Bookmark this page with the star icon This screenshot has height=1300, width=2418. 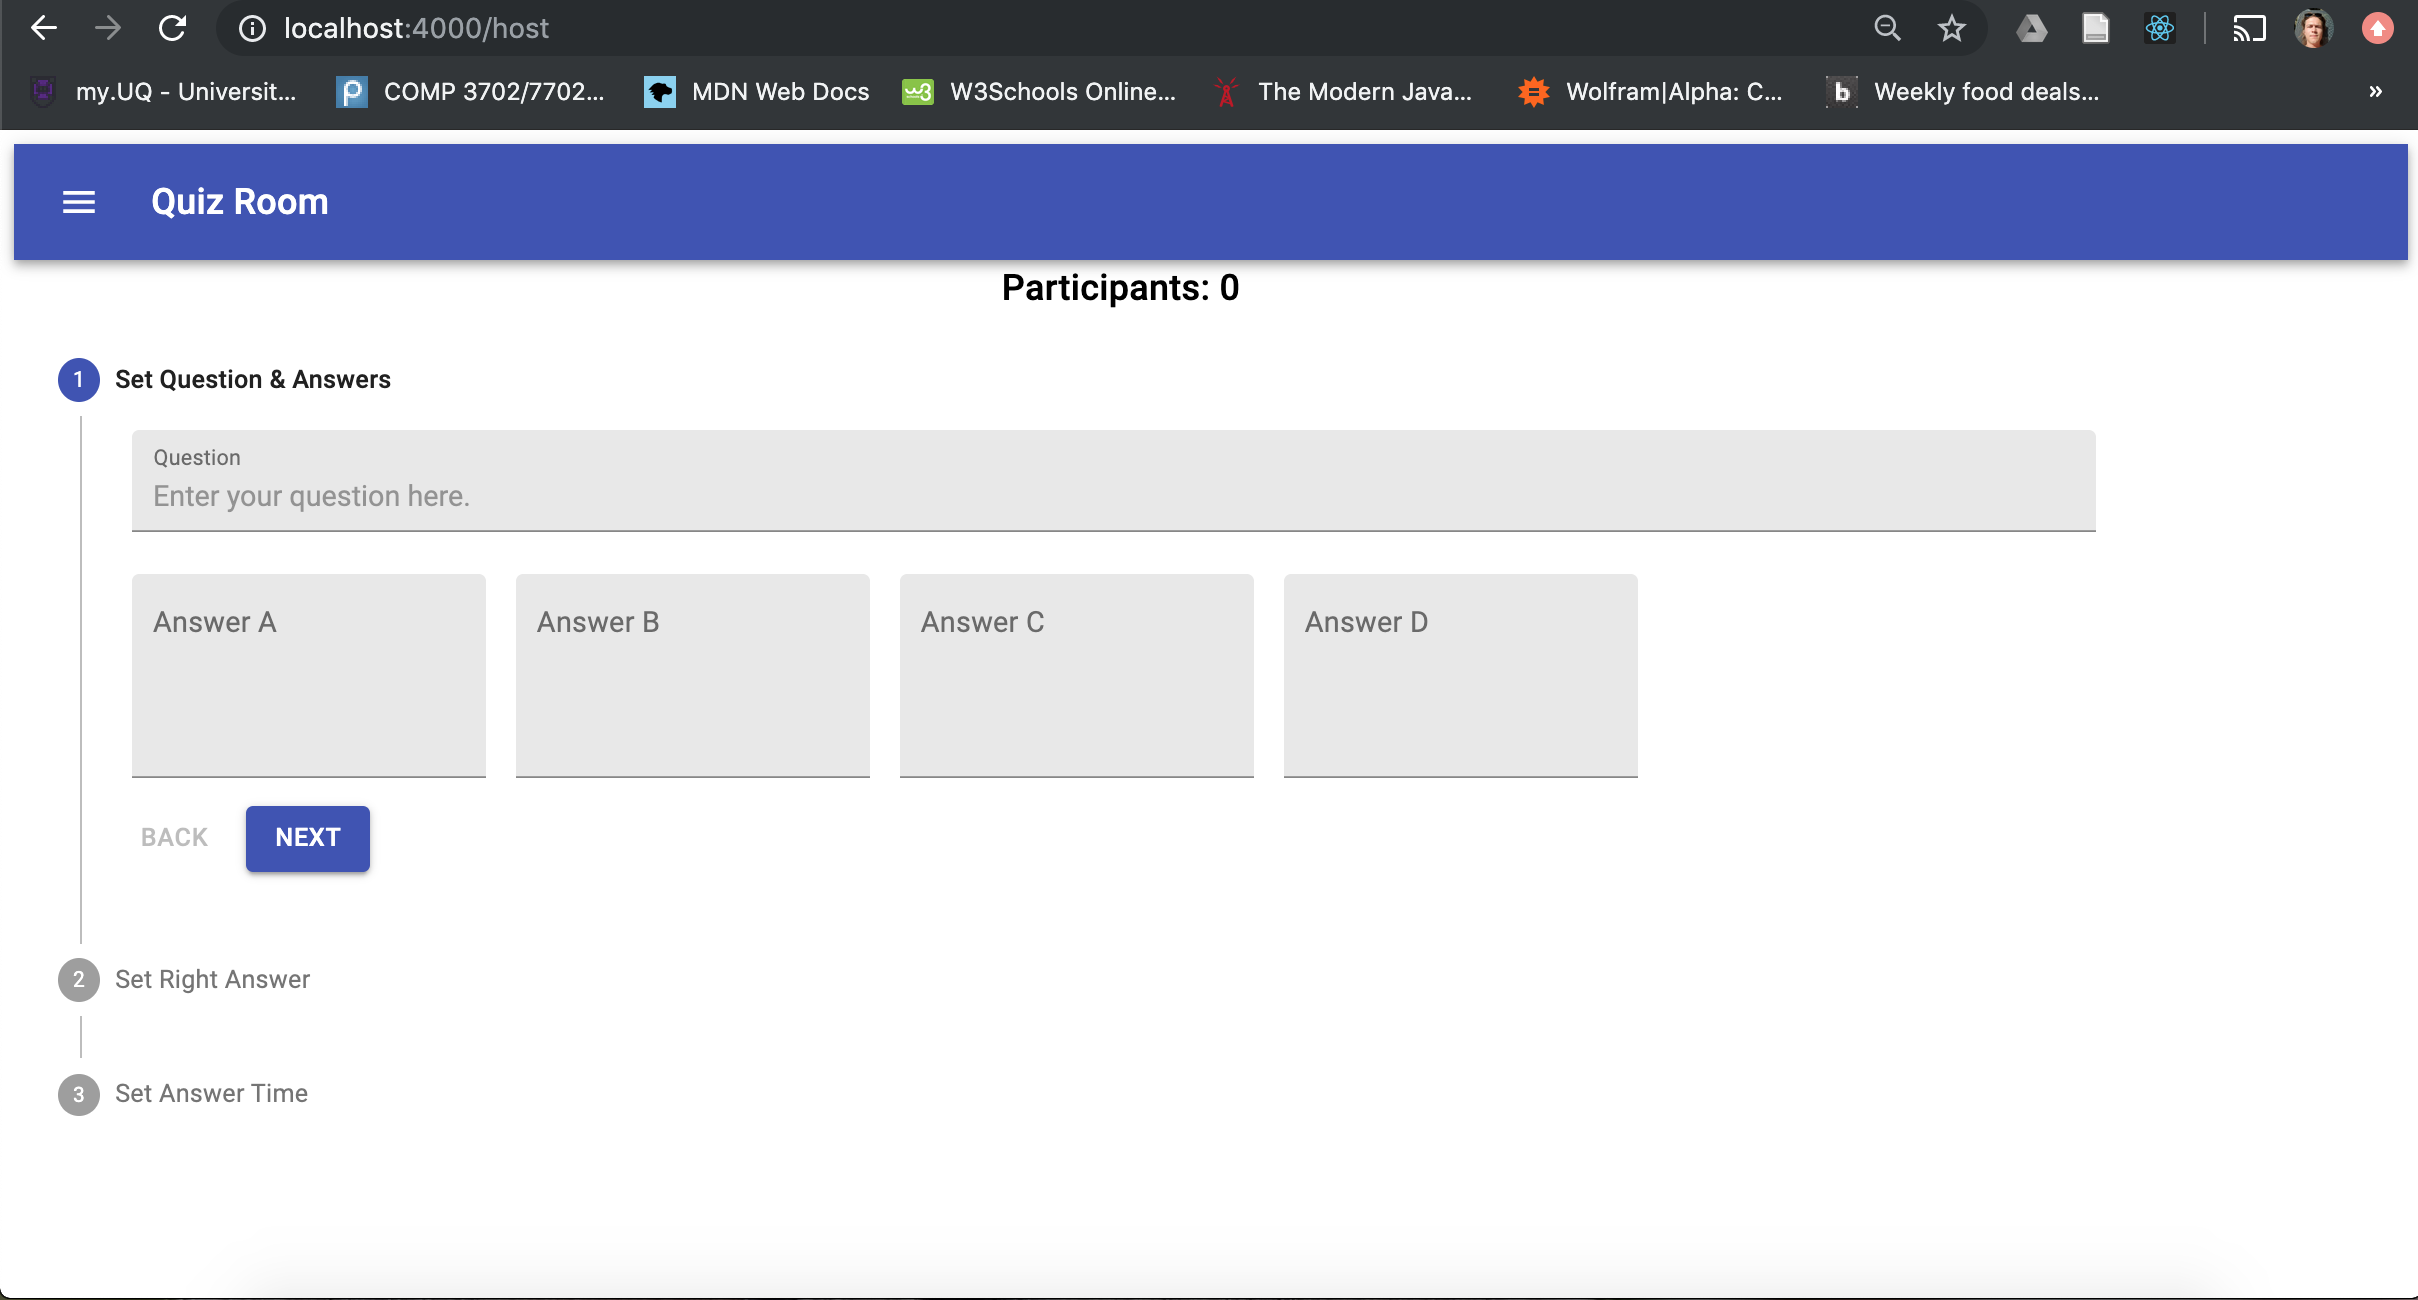click(x=1952, y=28)
